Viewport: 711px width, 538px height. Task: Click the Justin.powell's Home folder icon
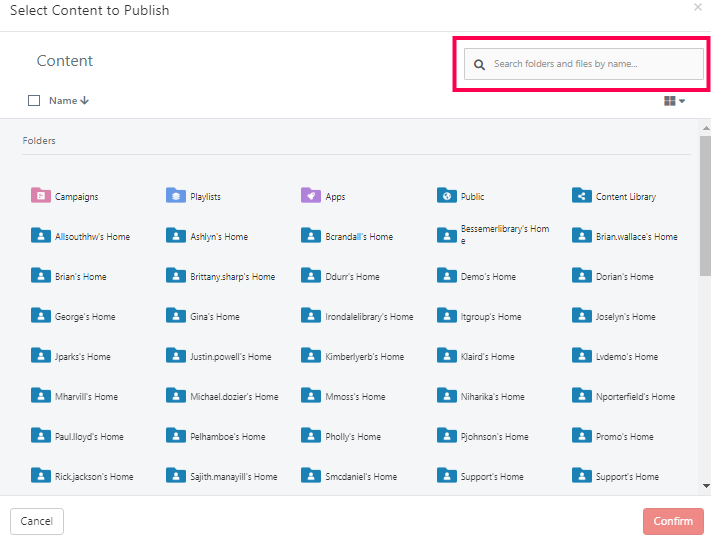[175, 355]
